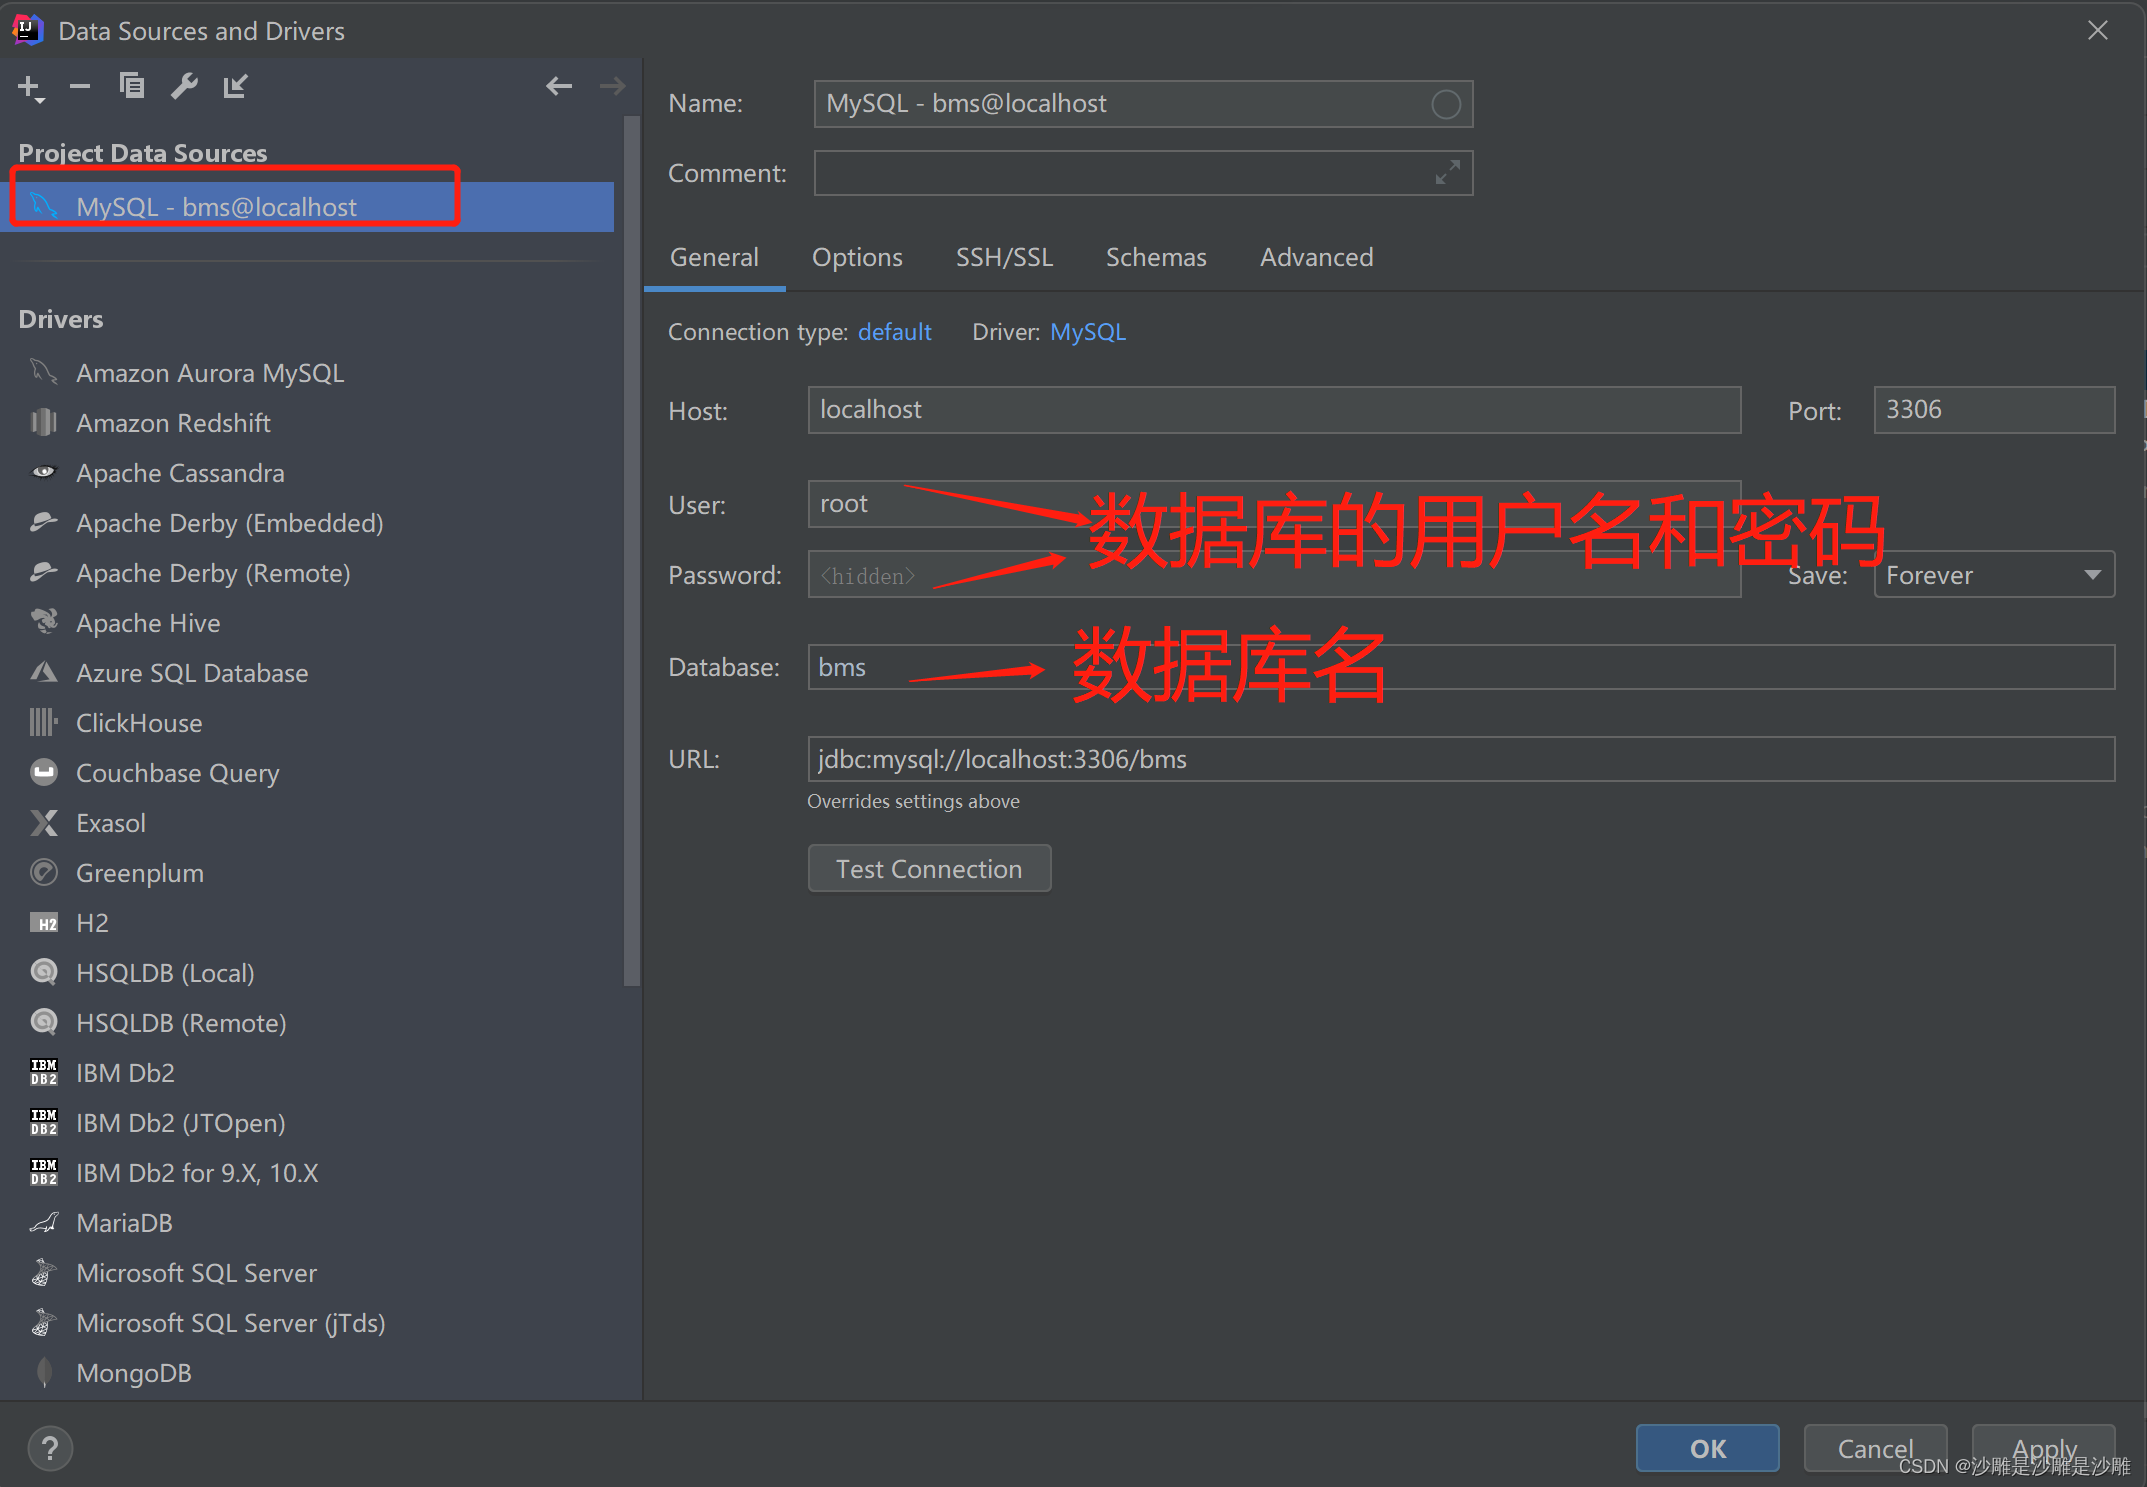Click the IntelliJ IDEA logo in title bar
This screenshot has height=1487, width=2147.
pyautogui.click(x=27, y=30)
